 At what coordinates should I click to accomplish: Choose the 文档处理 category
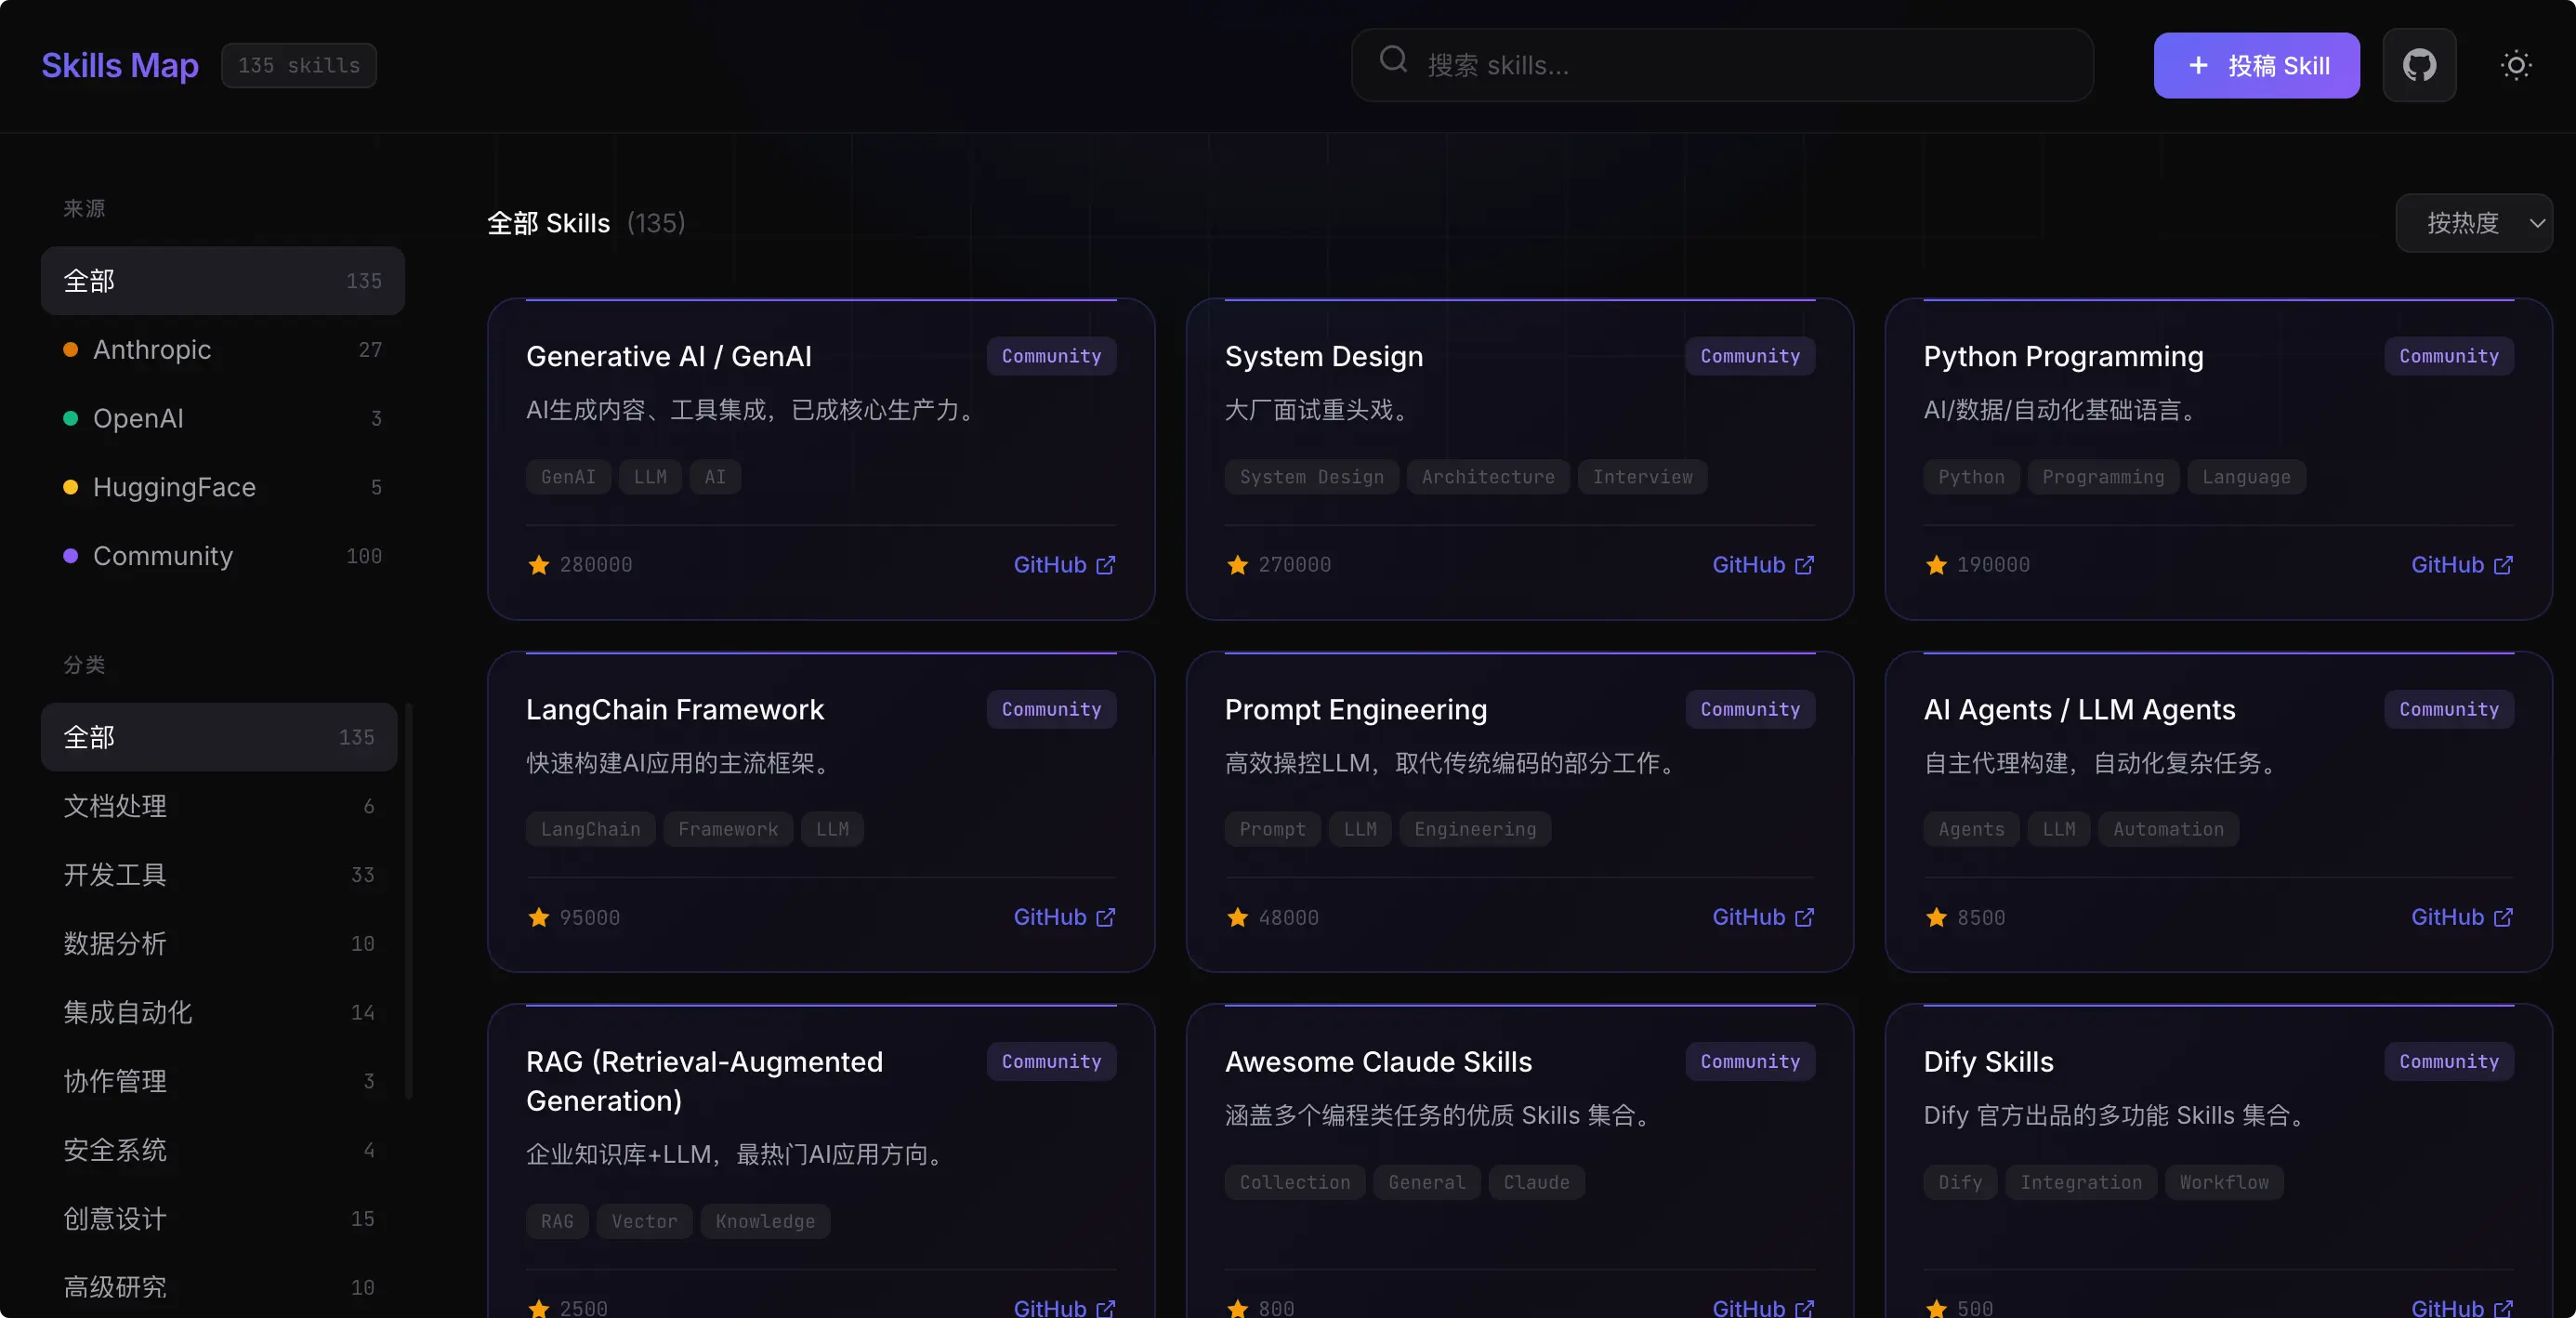pyautogui.click(x=219, y=806)
